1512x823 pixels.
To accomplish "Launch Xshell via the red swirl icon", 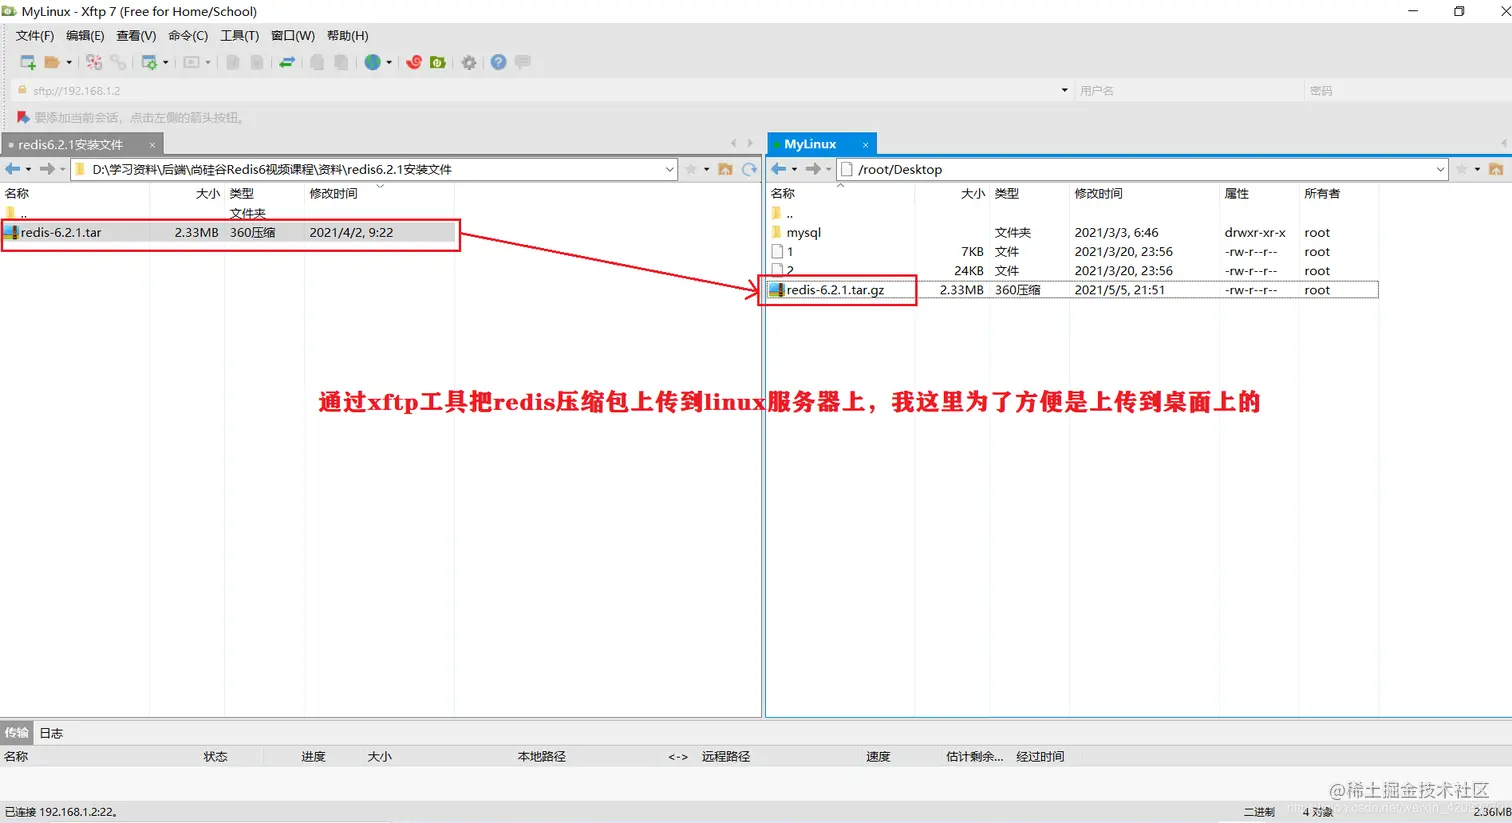I will point(413,62).
